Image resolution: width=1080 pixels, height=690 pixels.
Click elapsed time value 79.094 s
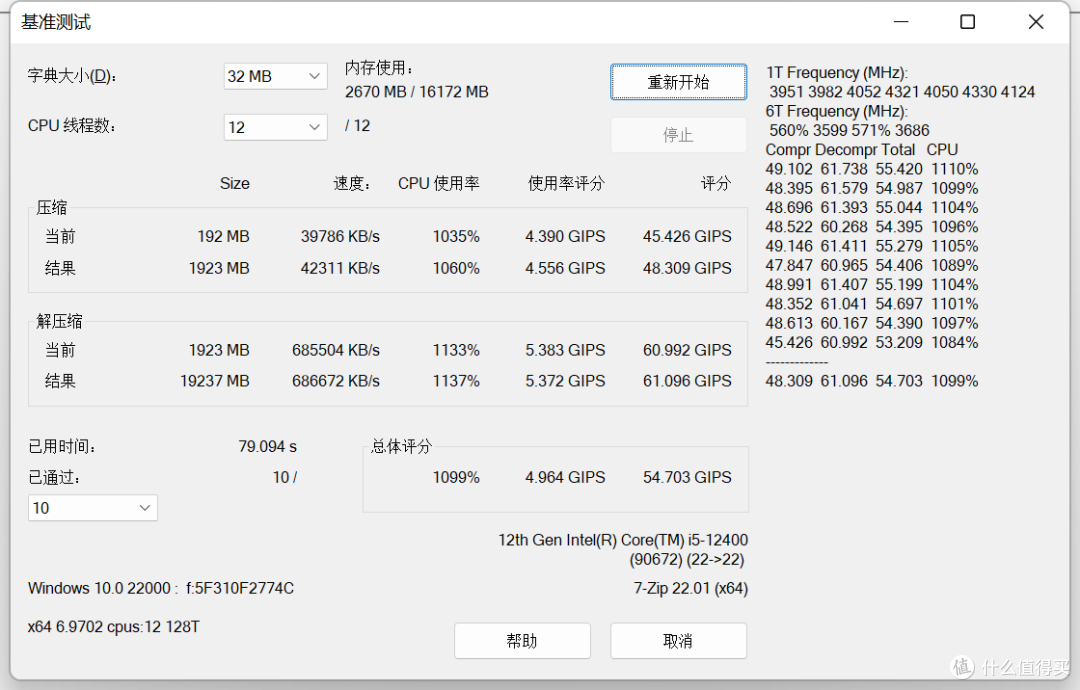268,447
